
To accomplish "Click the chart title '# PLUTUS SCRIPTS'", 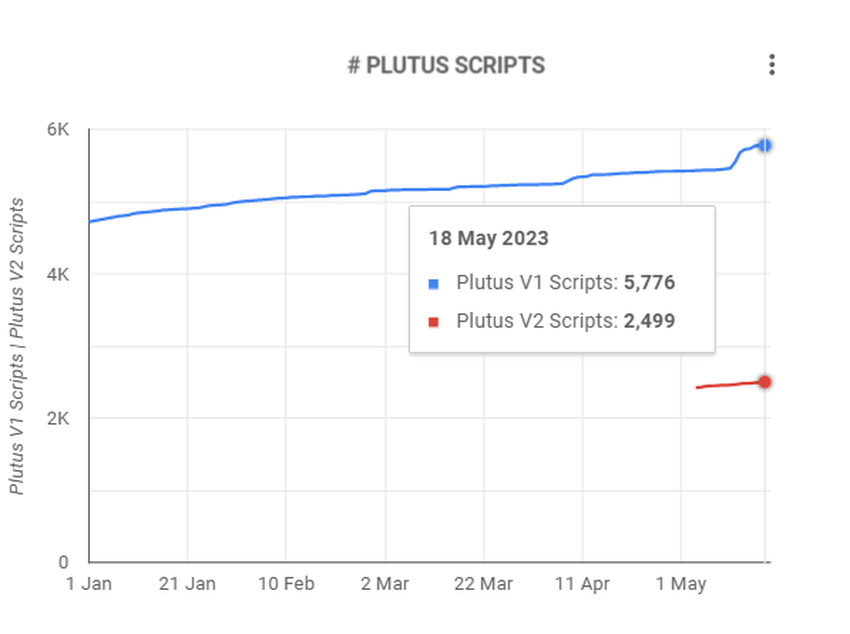I will 446,66.
